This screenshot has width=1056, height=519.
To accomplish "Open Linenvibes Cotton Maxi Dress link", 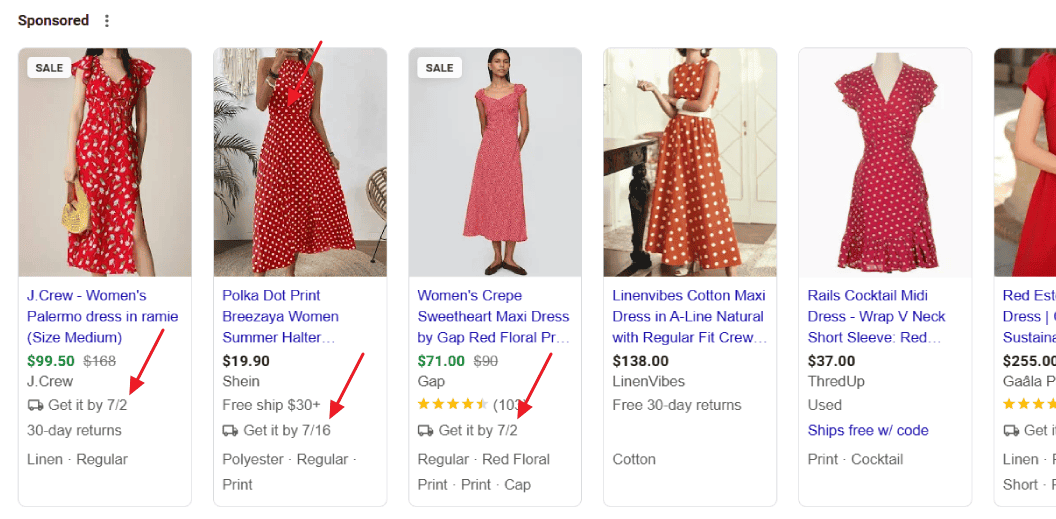I will pyautogui.click(x=689, y=316).
